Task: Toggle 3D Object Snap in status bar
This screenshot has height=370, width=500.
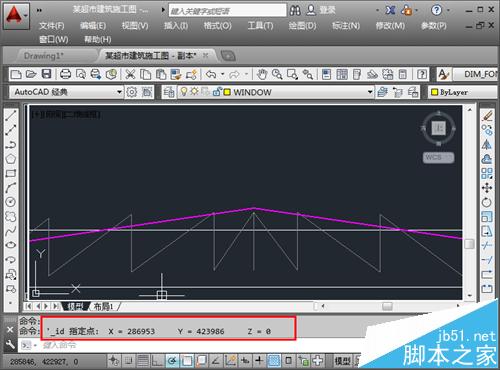Action: (x=201, y=361)
